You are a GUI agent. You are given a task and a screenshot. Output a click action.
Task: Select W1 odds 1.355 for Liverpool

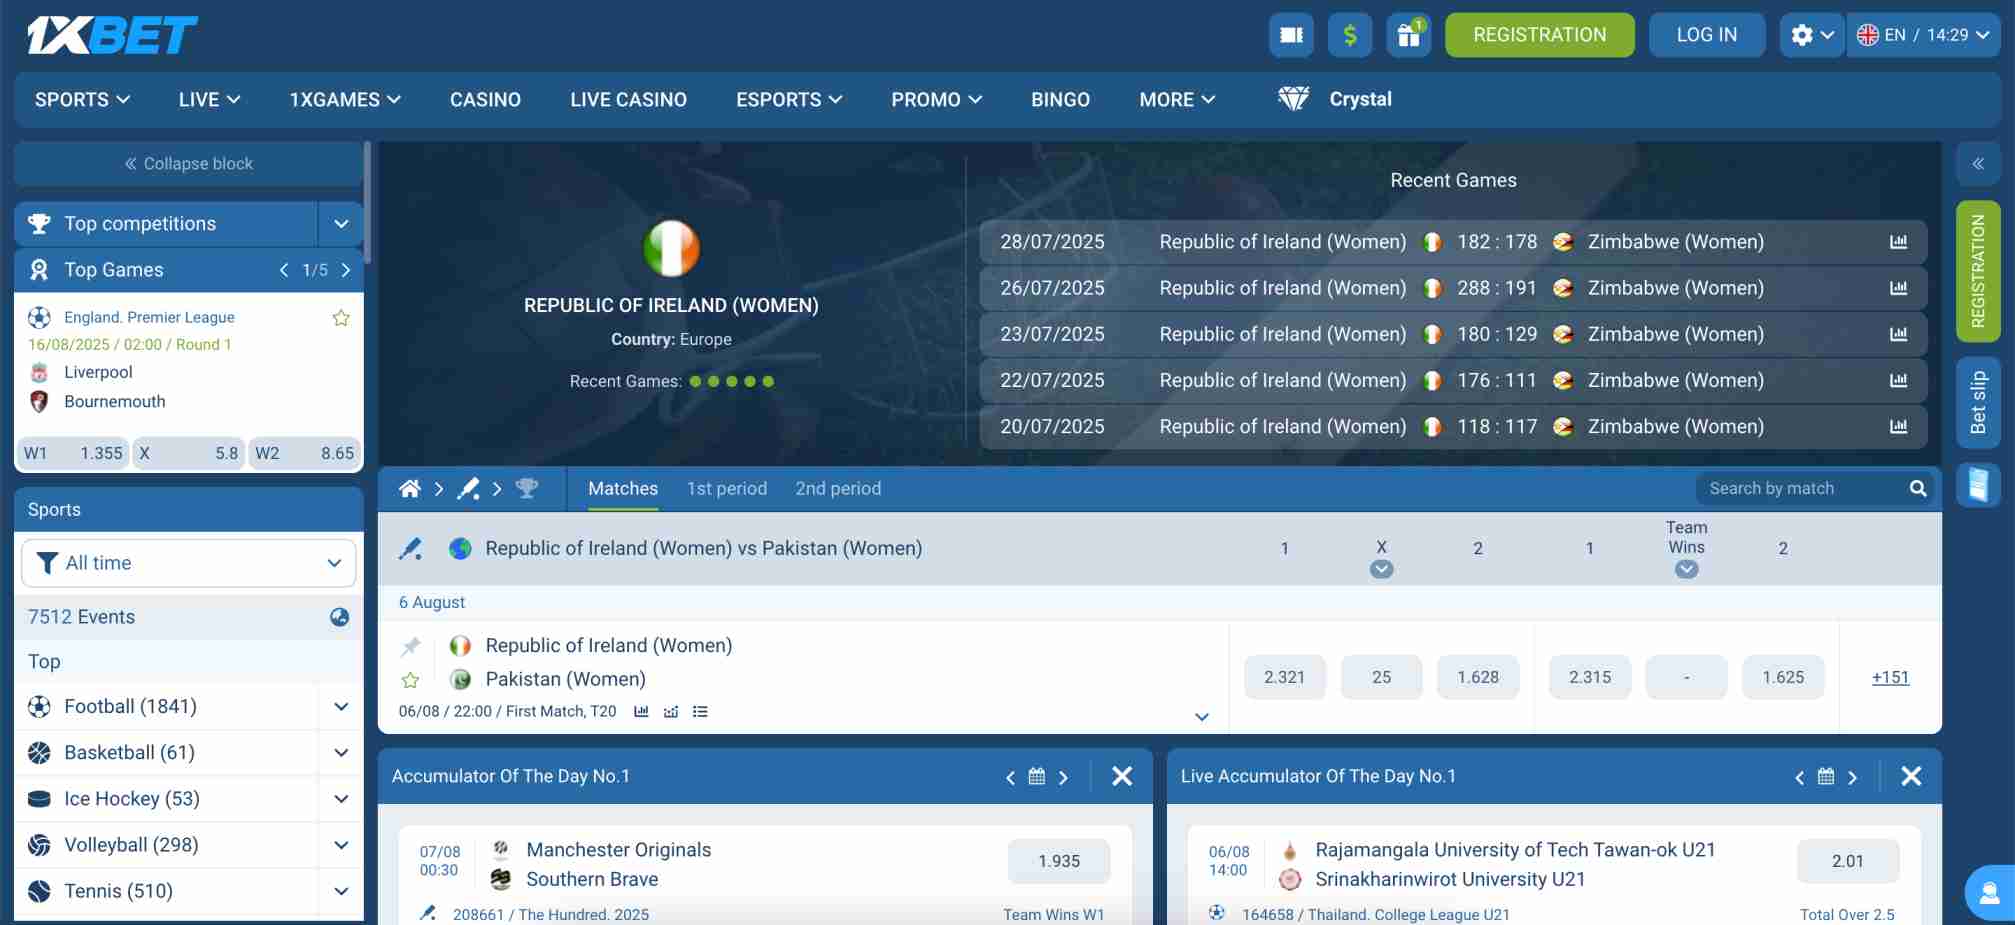(x=73, y=453)
